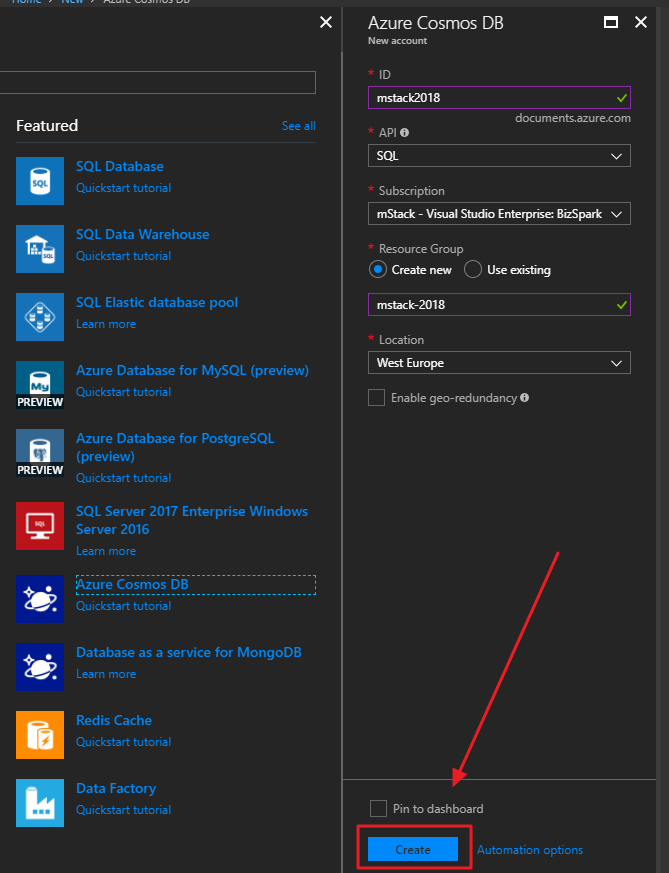Click the Azure Database for MySQL preview icon
This screenshot has height=873, width=669.
40,385
